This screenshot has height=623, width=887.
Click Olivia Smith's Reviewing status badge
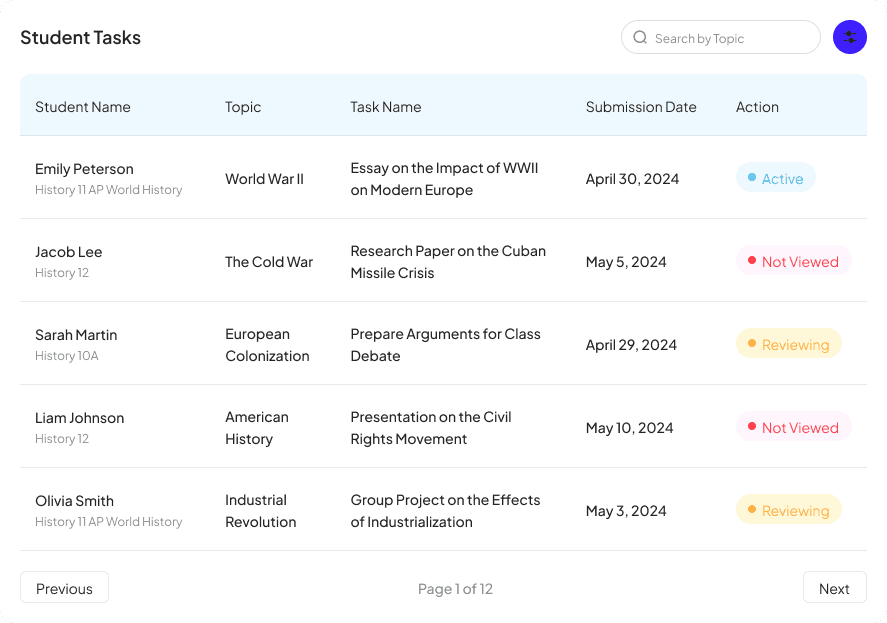tap(789, 511)
